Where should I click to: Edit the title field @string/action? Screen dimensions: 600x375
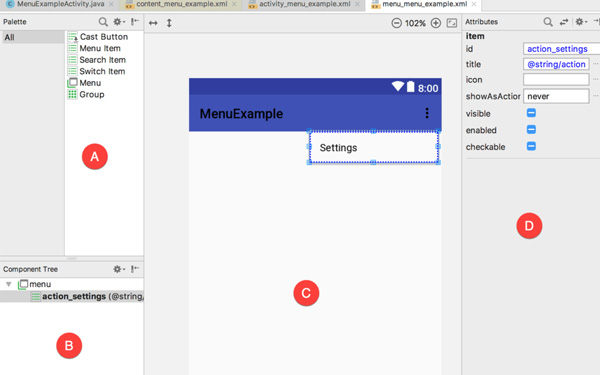556,64
